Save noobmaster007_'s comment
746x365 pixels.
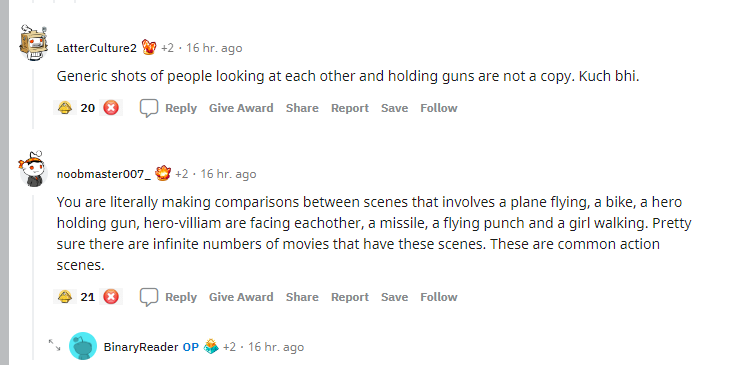[394, 297]
